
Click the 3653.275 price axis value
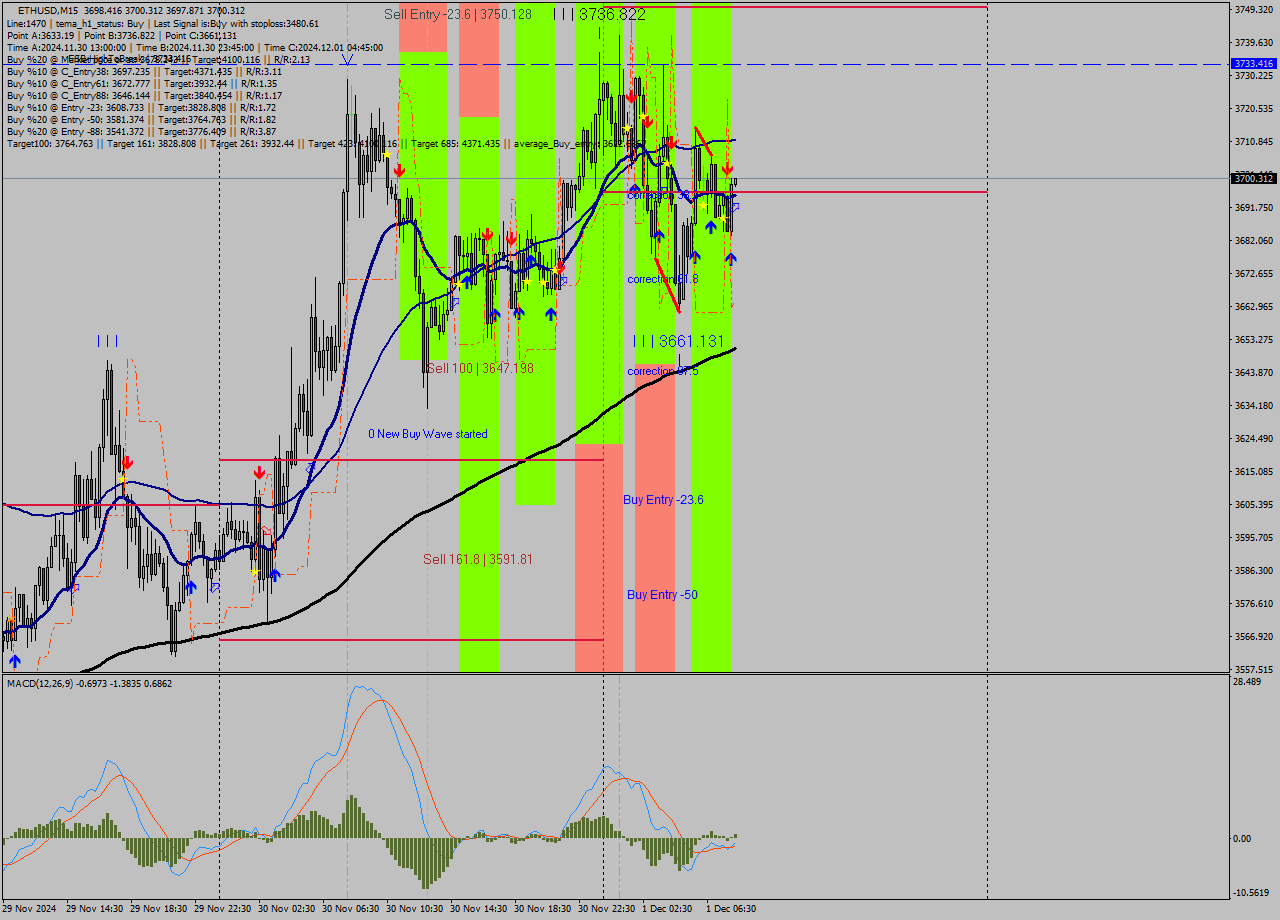(1254, 339)
